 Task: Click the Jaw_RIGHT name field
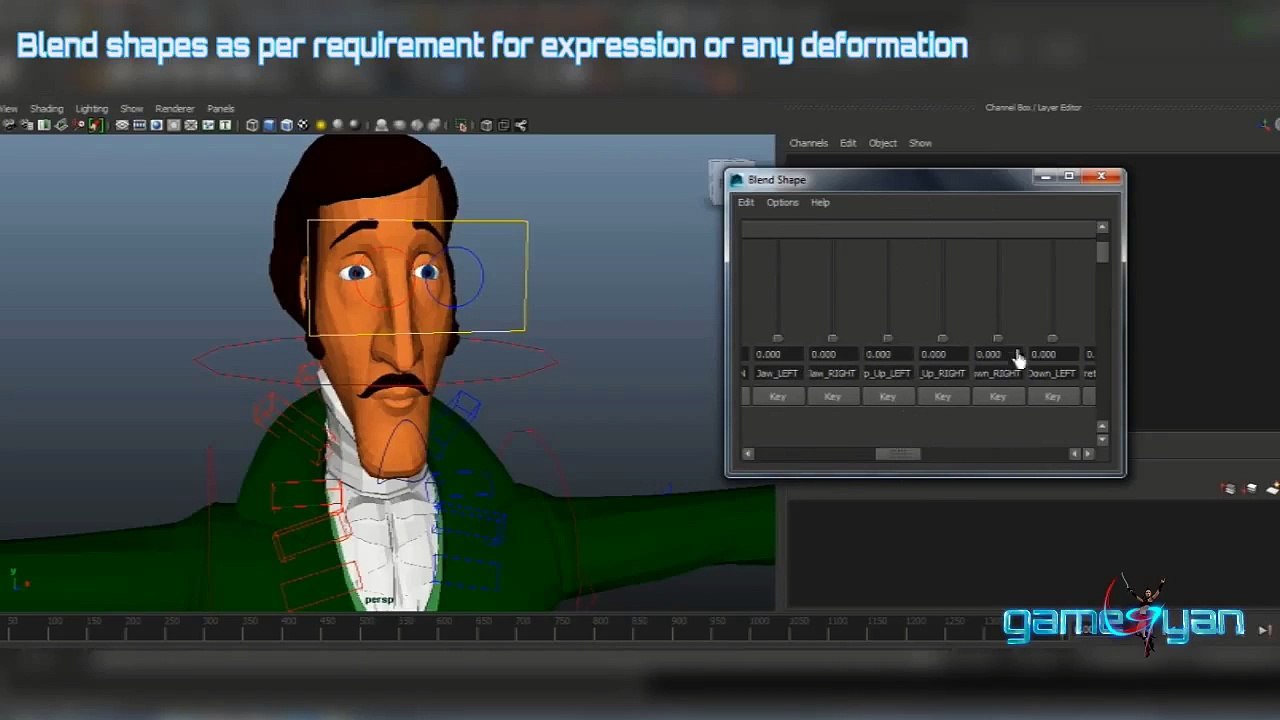833,373
